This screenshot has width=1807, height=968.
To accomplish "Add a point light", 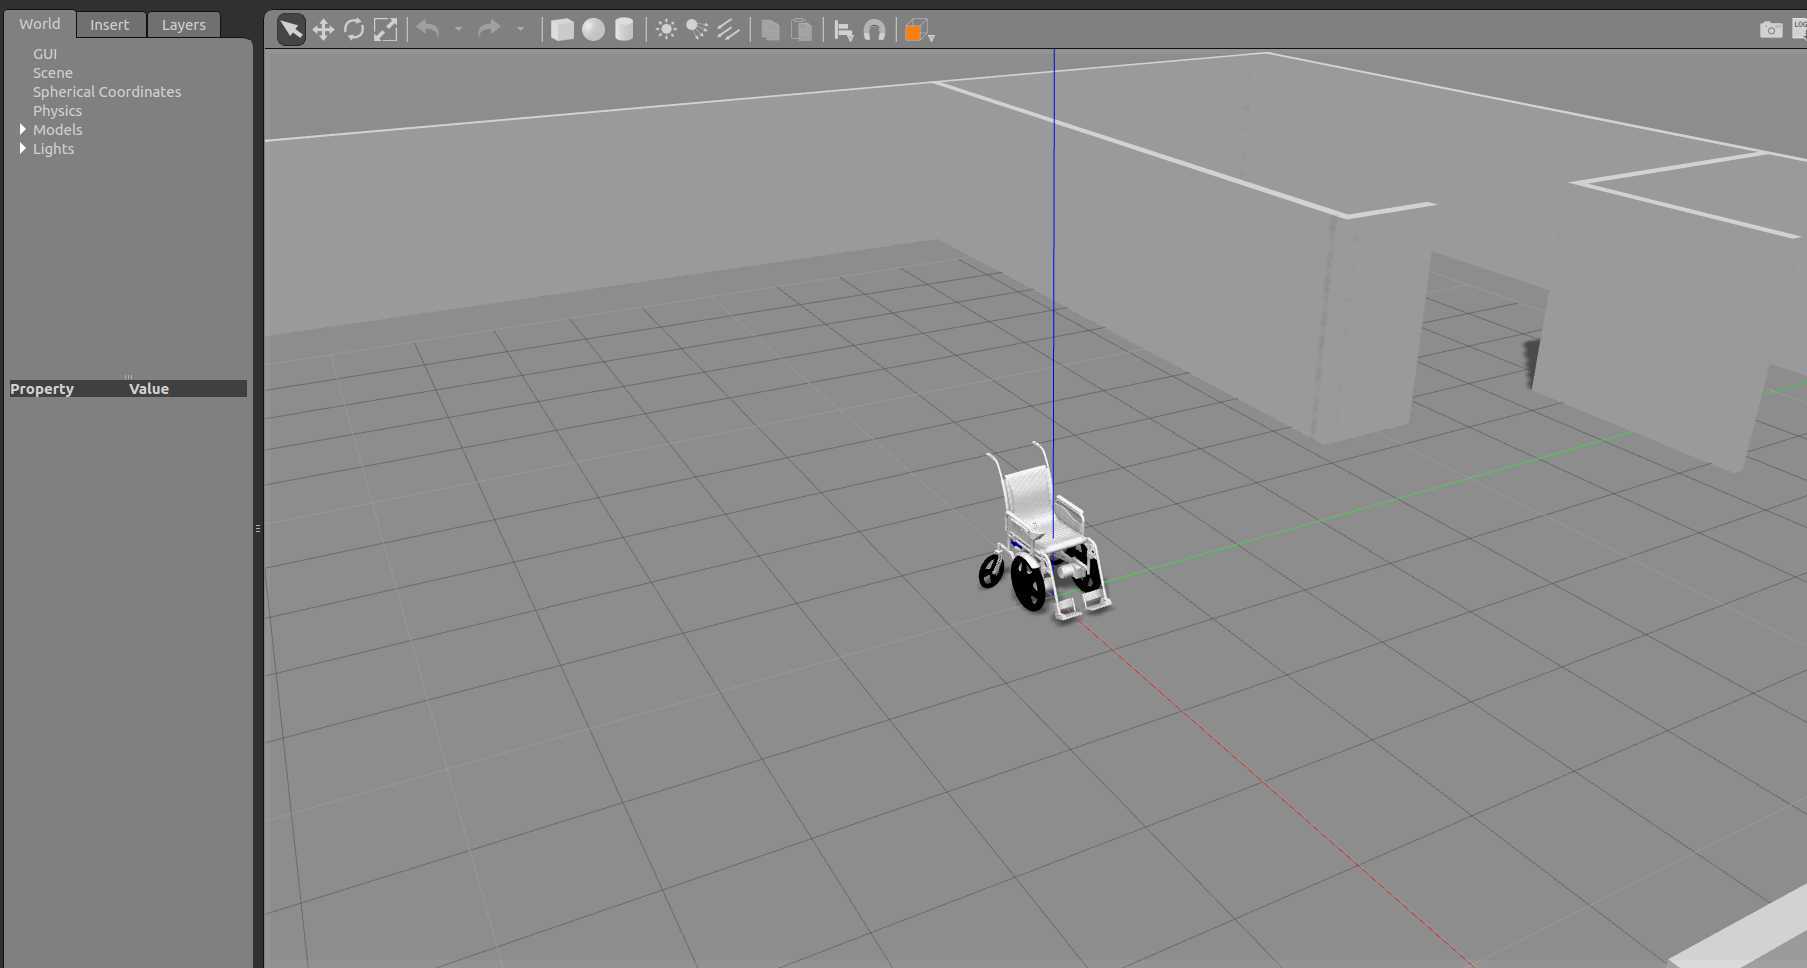I will tap(666, 30).
